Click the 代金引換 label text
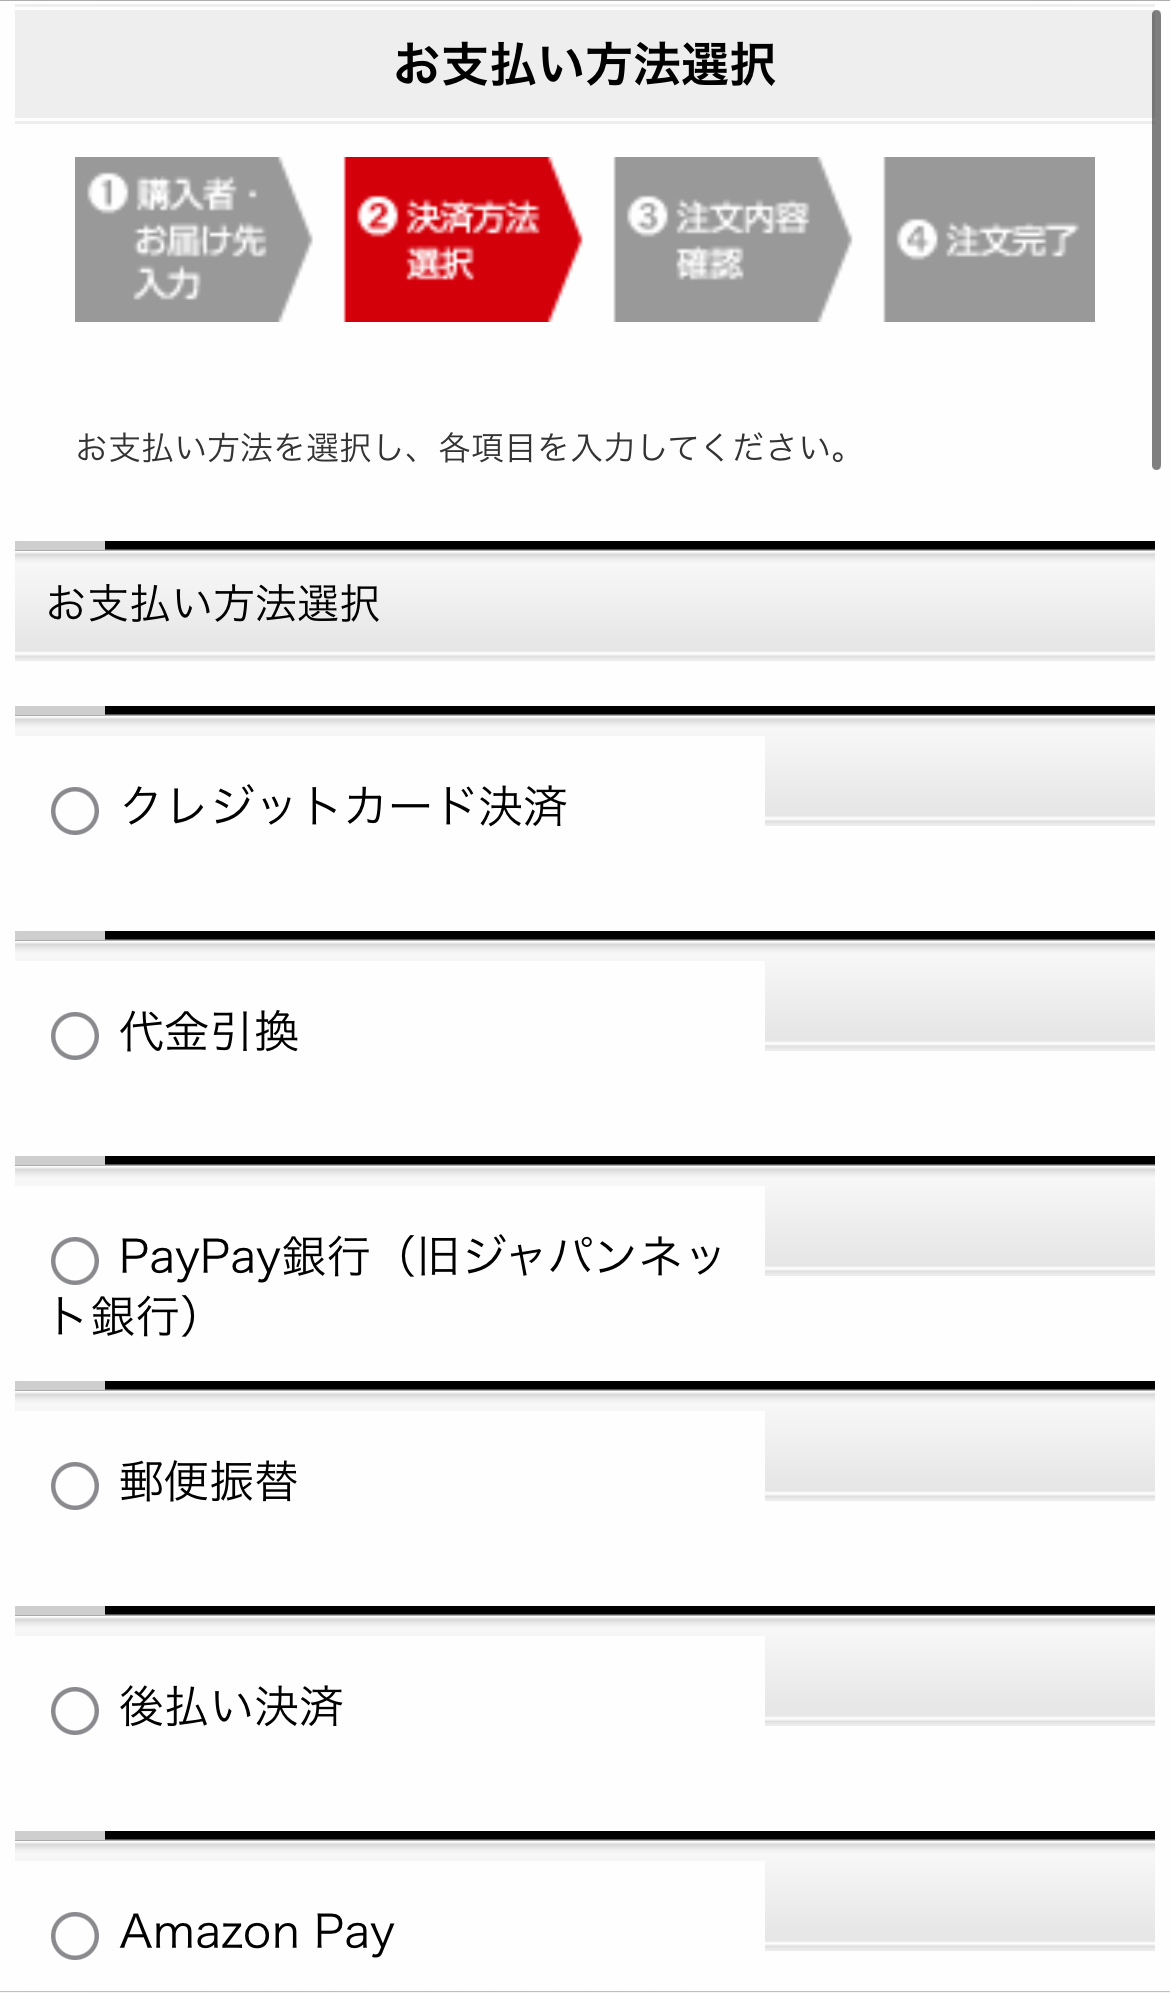Screen dimensions: 1170x1993 tap(209, 1031)
